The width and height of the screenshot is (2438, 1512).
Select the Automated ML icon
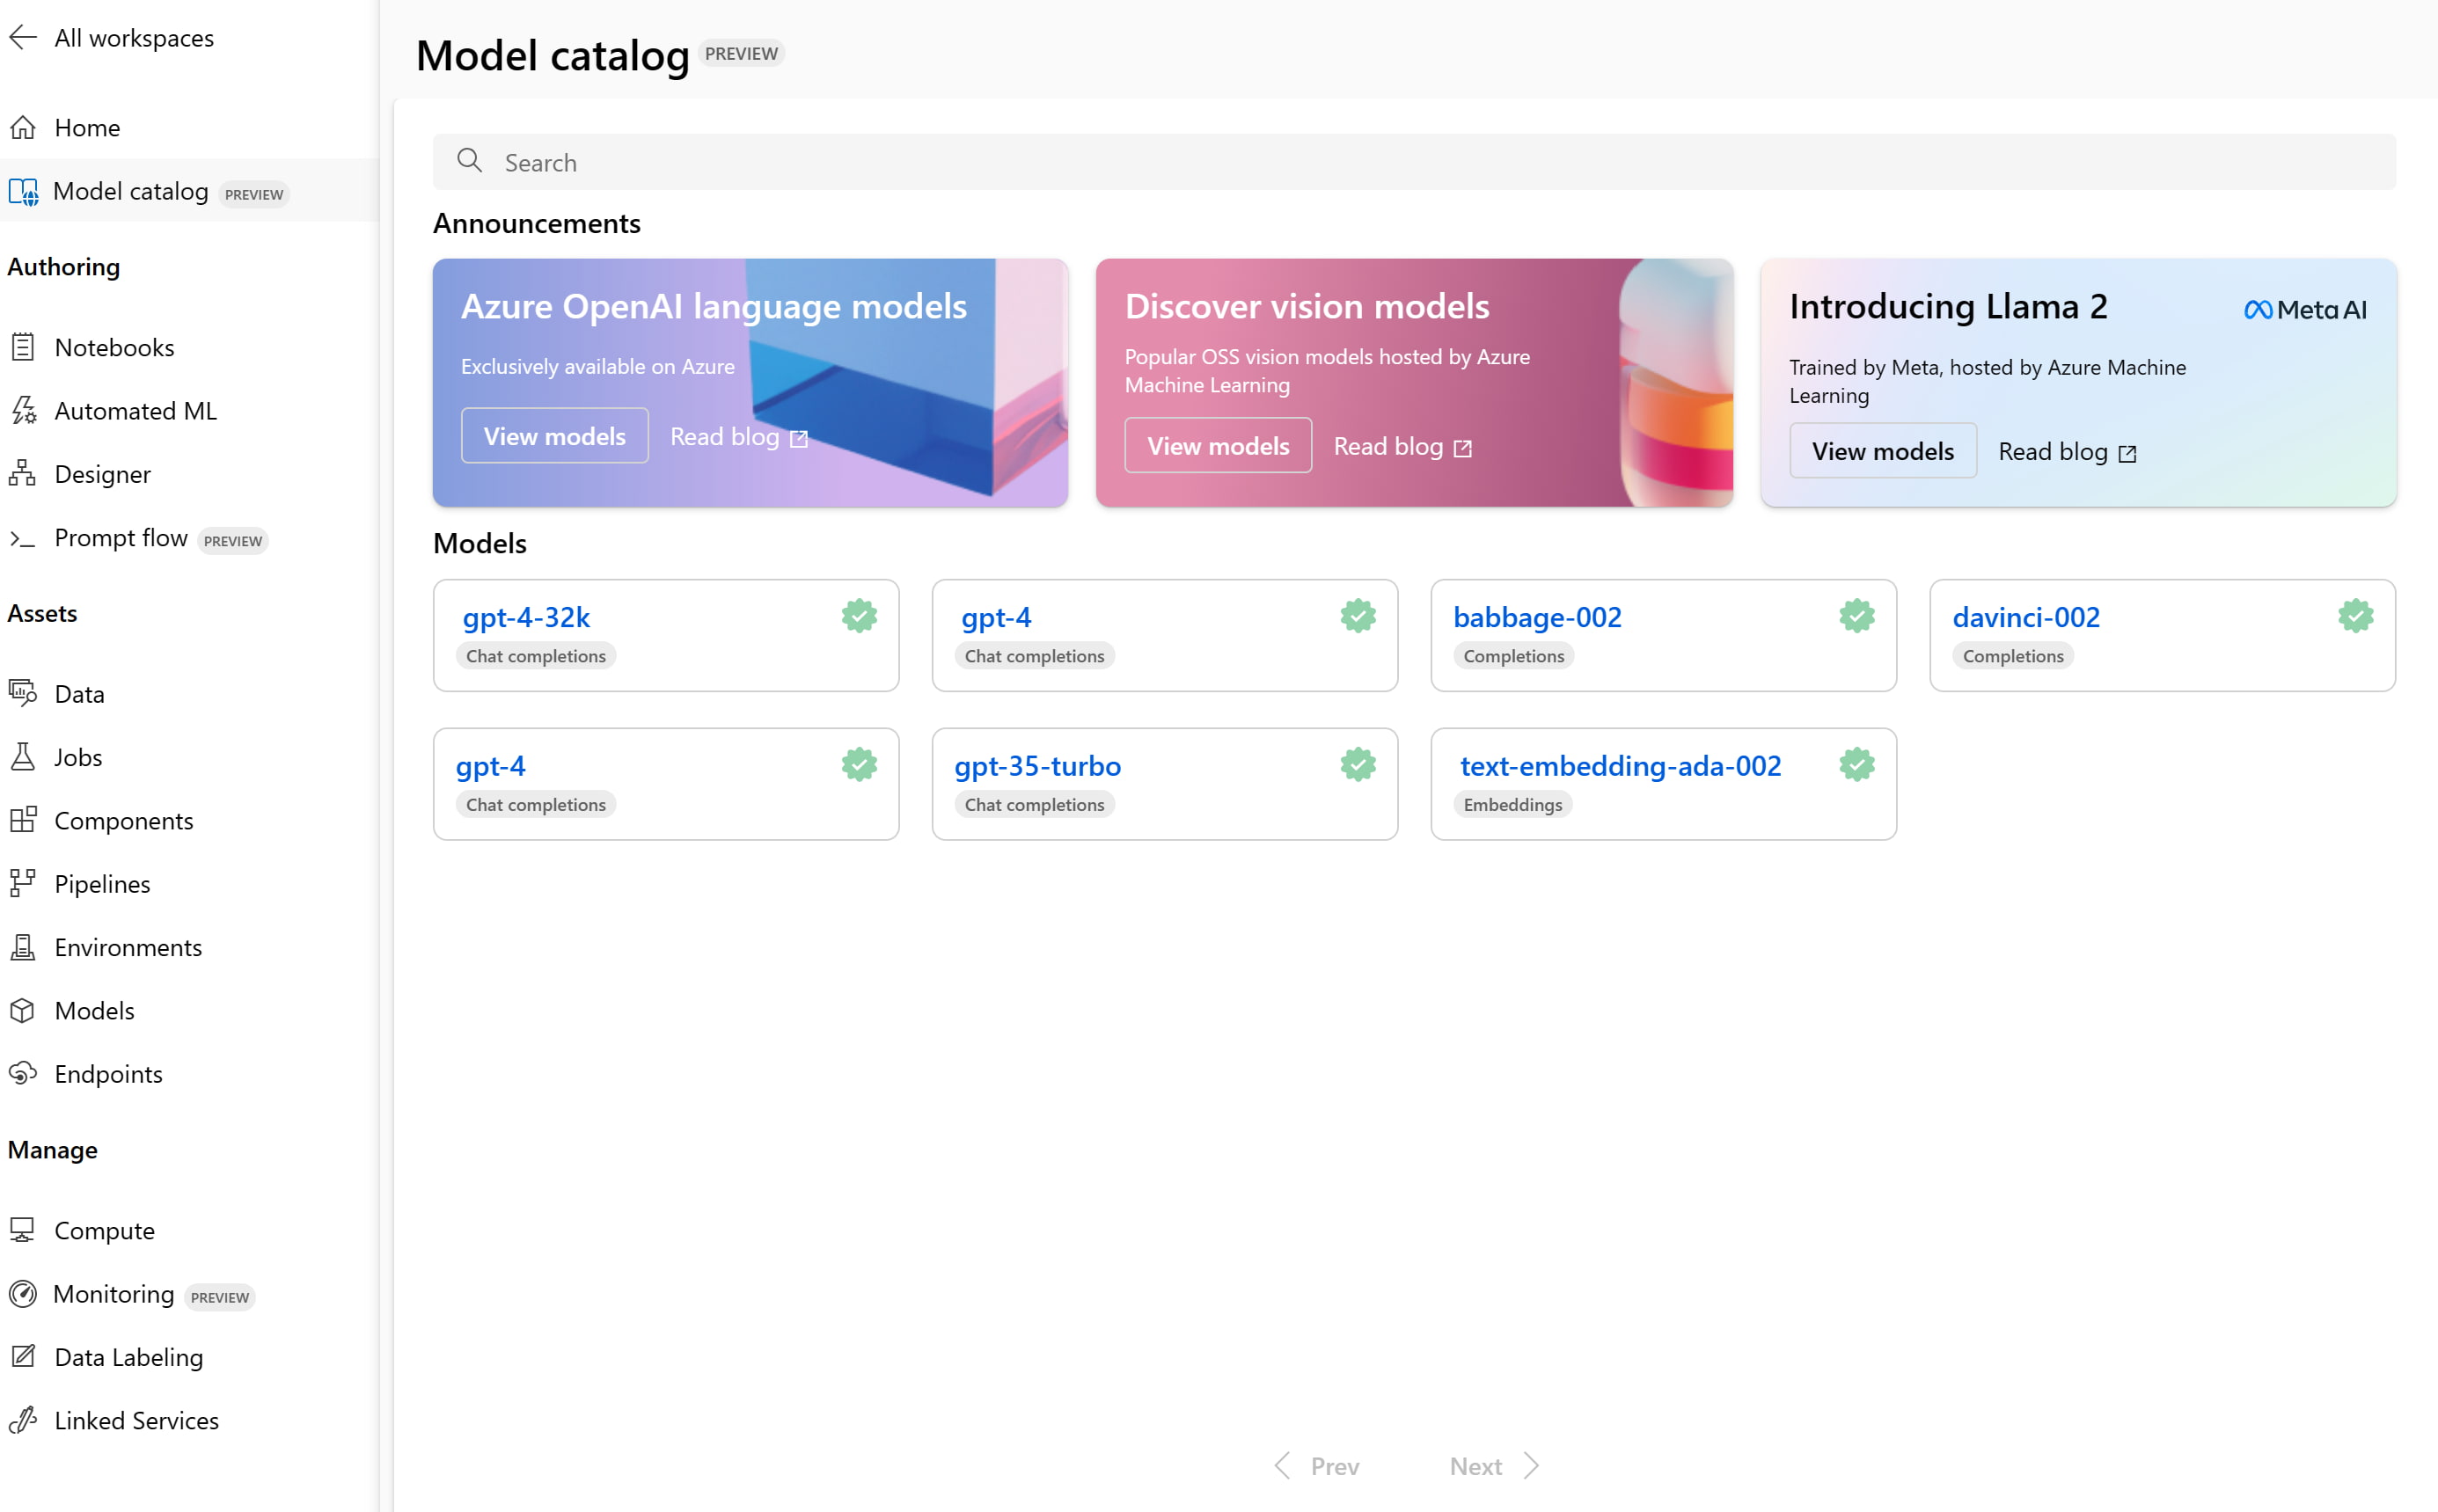click(26, 409)
